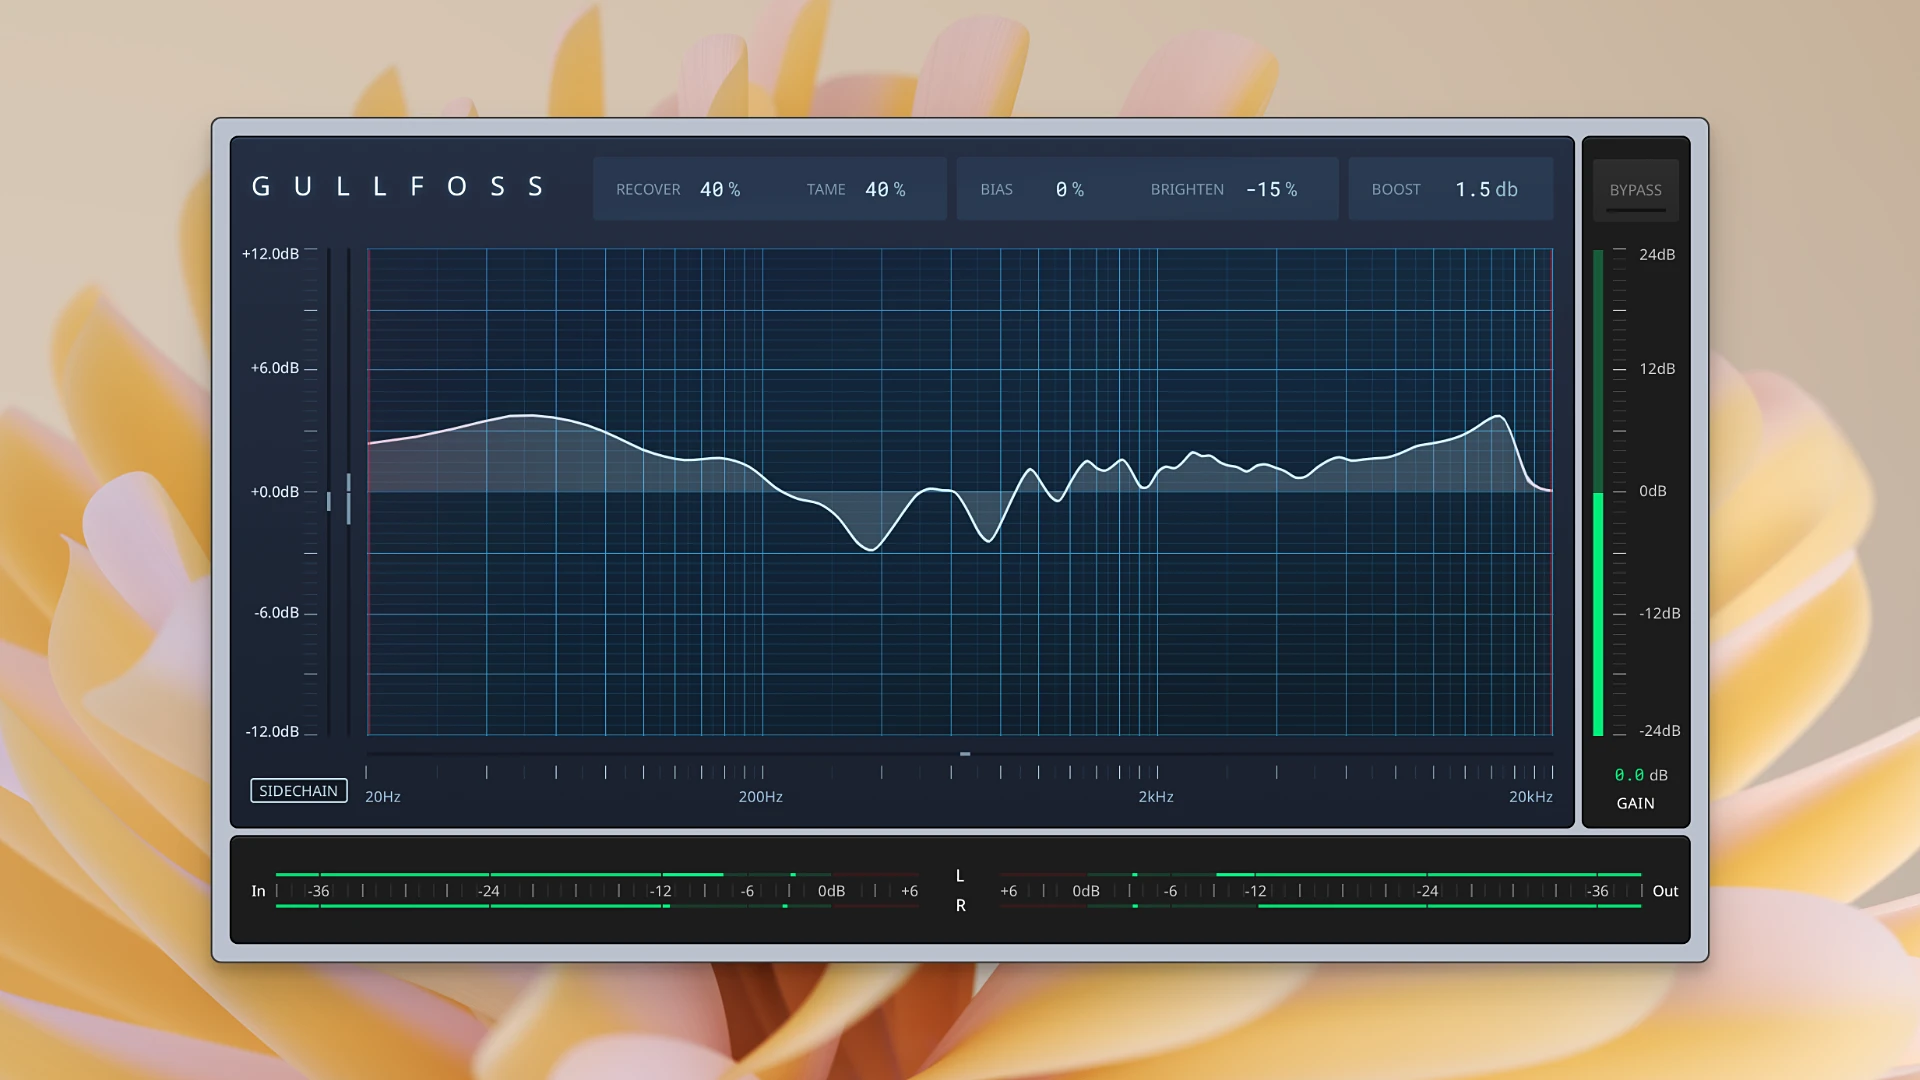Click the 24dB gain scale label
The height and width of the screenshot is (1080, 1920).
[x=1657, y=255]
